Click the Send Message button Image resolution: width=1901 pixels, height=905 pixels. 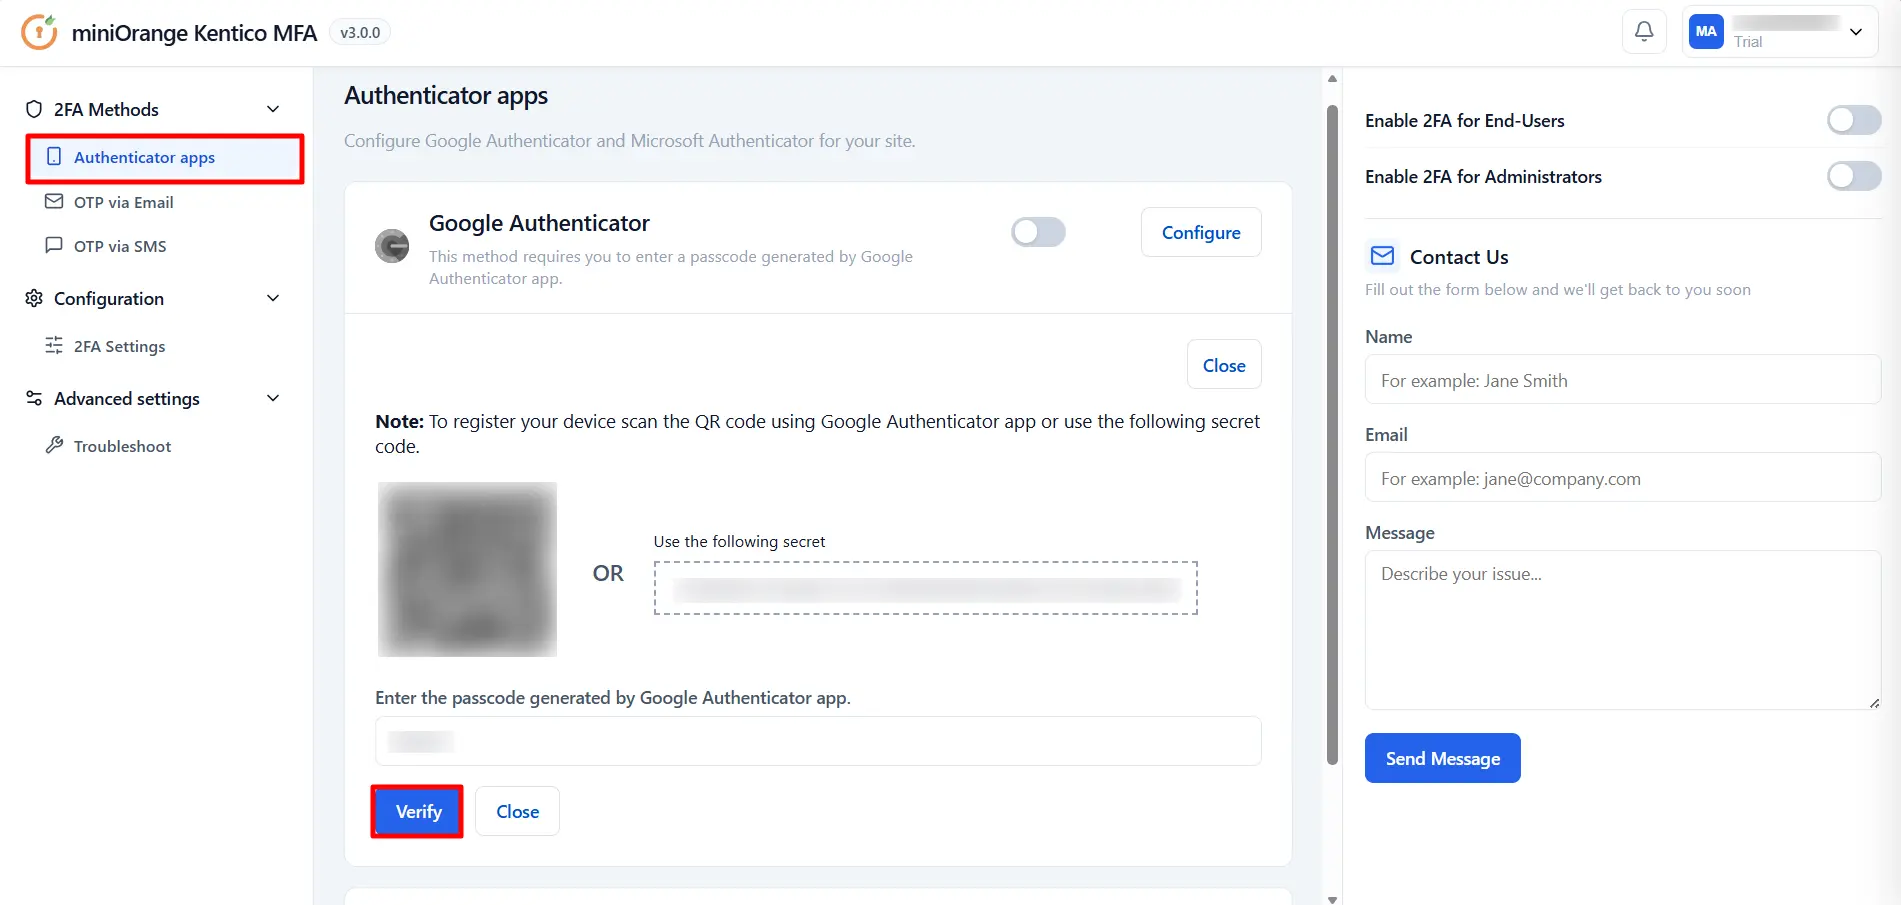(x=1442, y=758)
